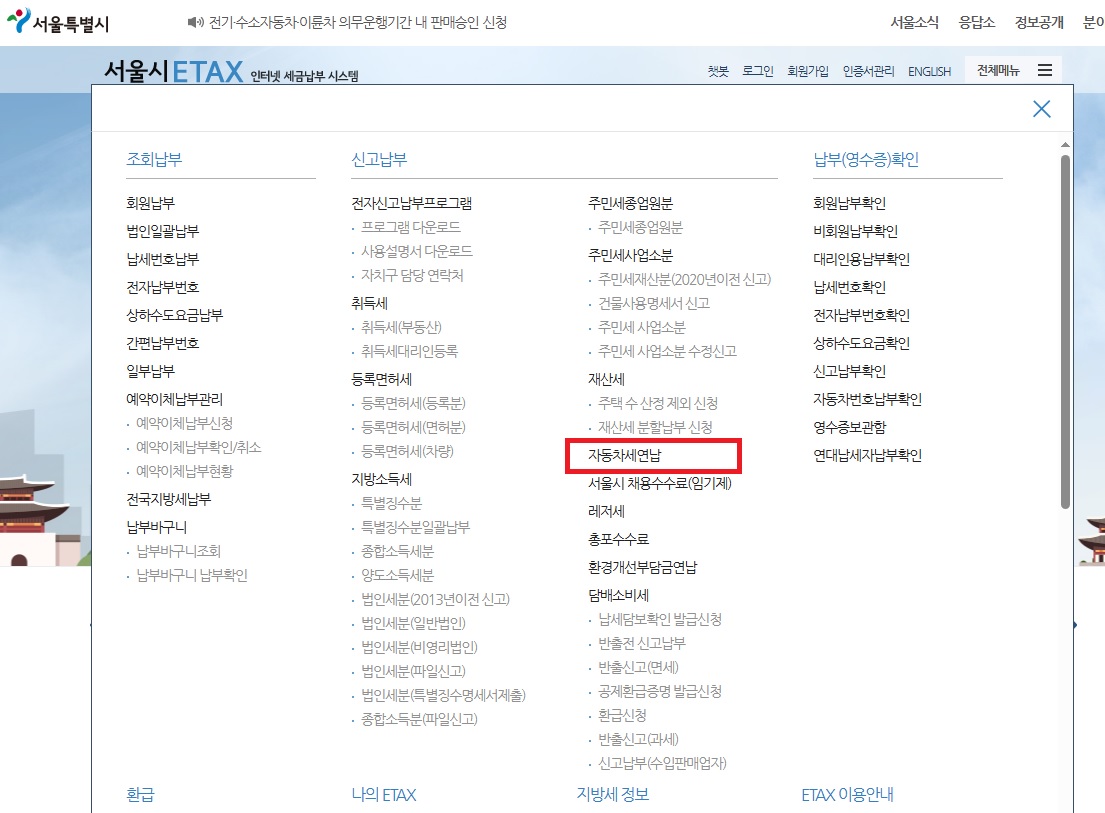This screenshot has width=1105, height=813.
Task: Open 인증서관리 from the top navigation
Action: 868,70
